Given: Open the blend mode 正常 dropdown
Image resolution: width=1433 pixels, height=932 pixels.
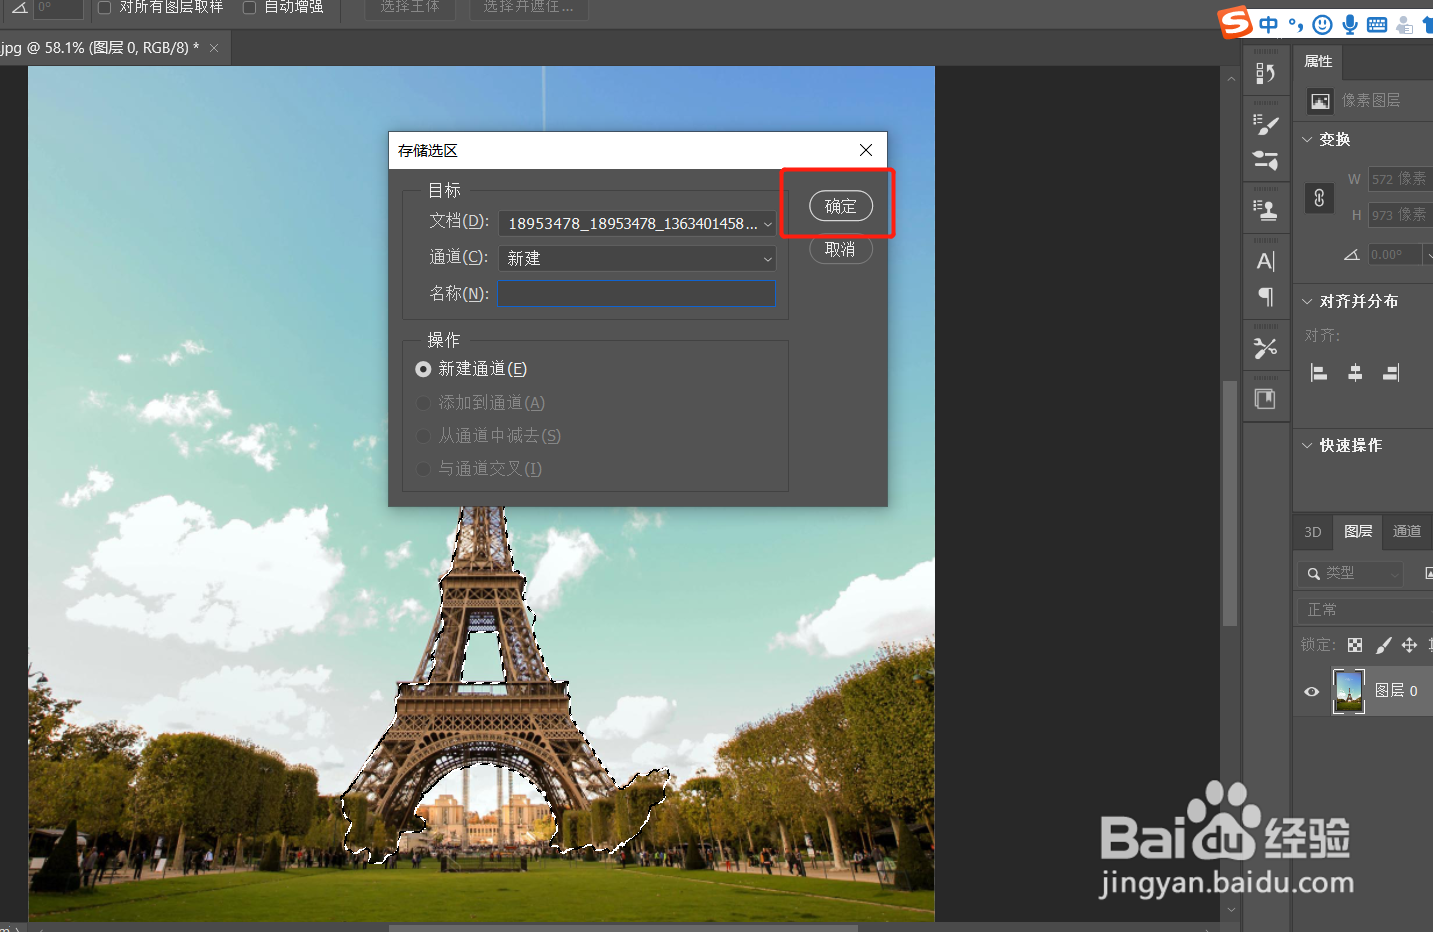Looking at the screenshot, I should point(1365,610).
